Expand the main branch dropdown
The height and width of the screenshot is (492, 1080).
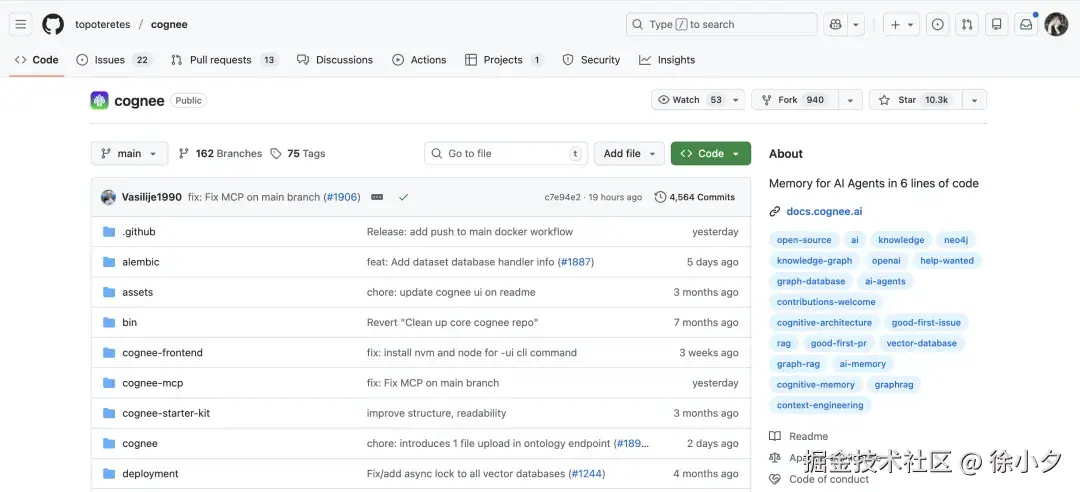129,154
